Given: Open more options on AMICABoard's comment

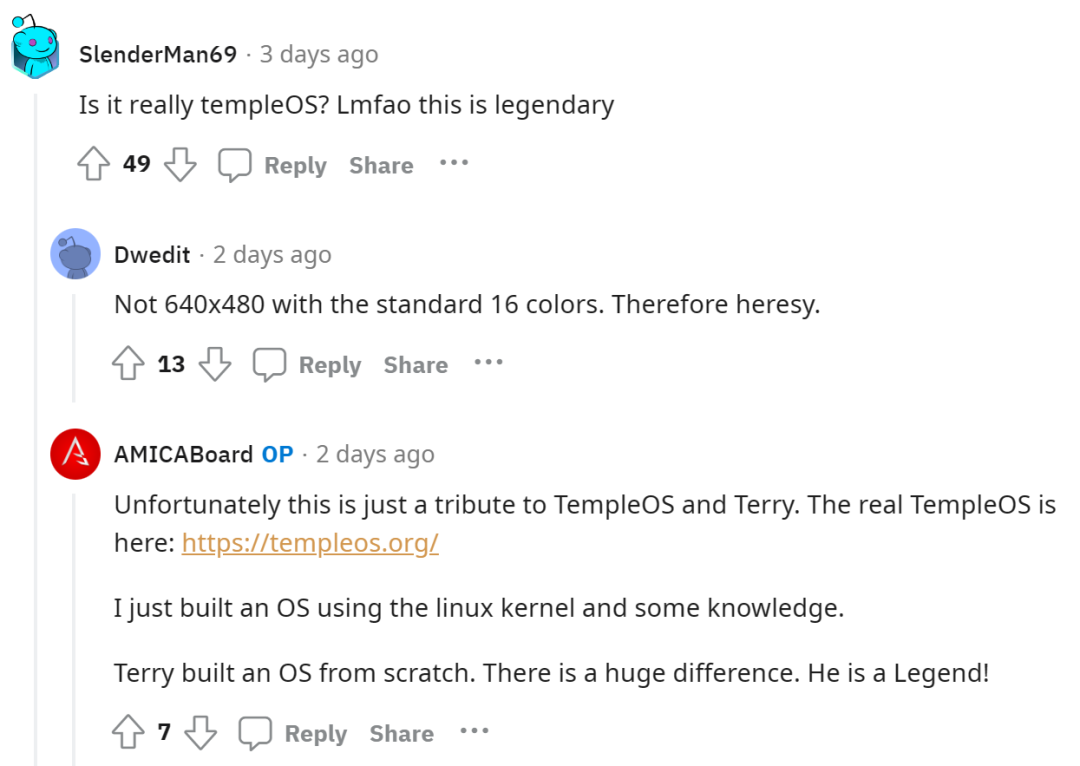Looking at the screenshot, I should [x=474, y=731].
